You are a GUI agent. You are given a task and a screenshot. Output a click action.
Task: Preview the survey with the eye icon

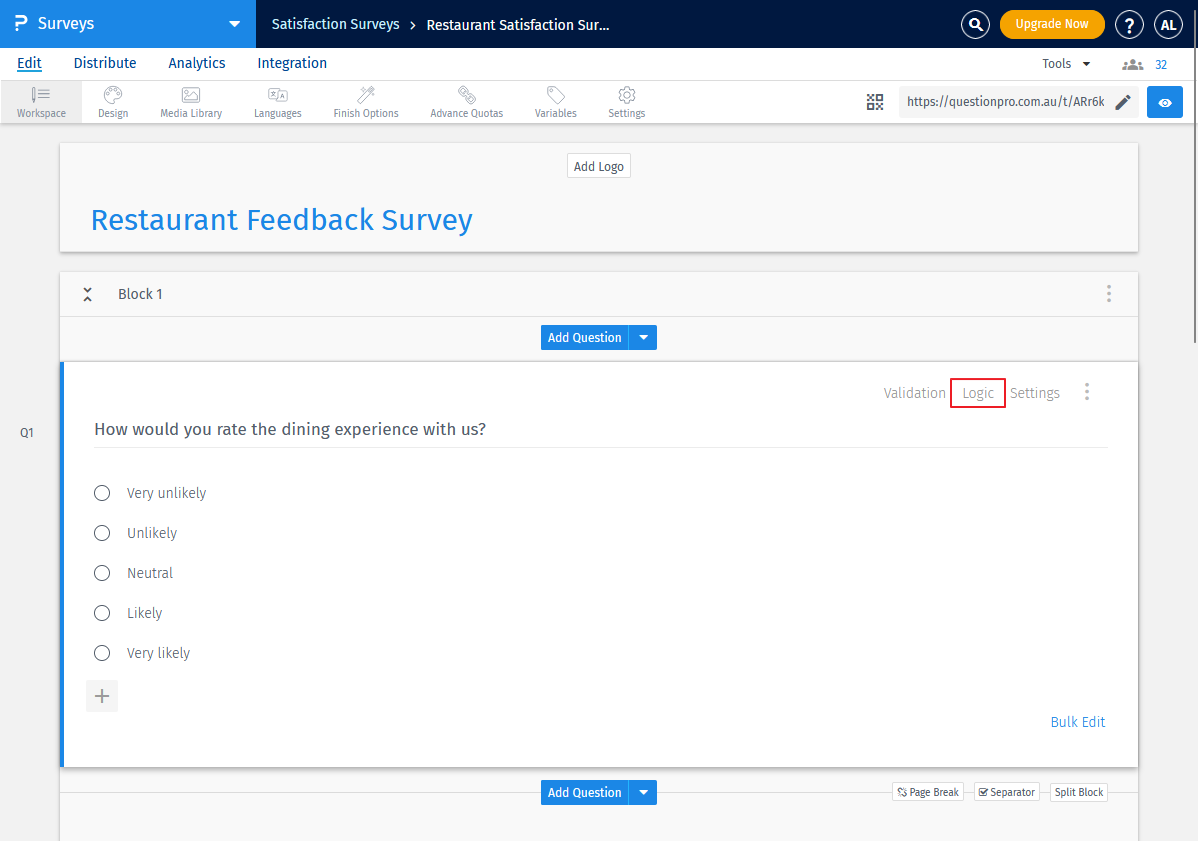tap(1164, 101)
